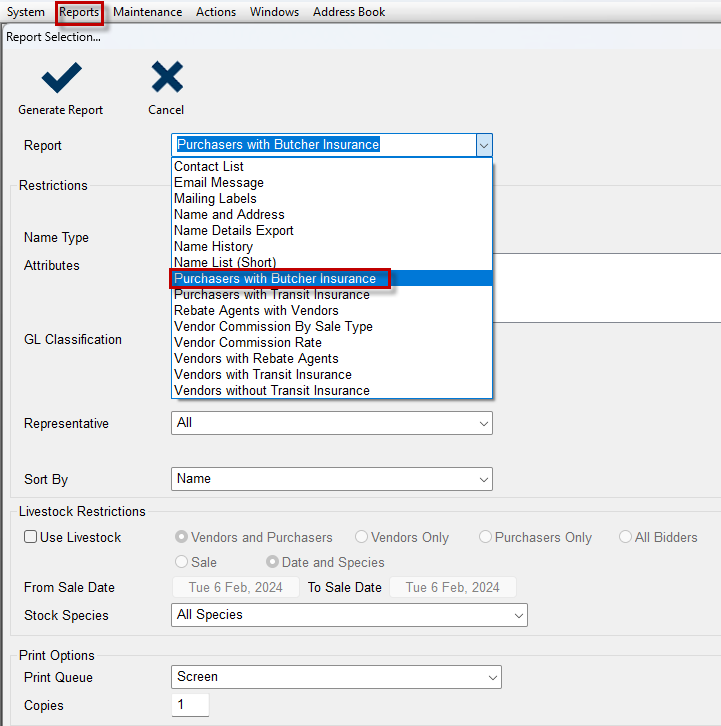Select the Purchasers Only radio button
The height and width of the screenshot is (726, 721).
click(x=485, y=537)
